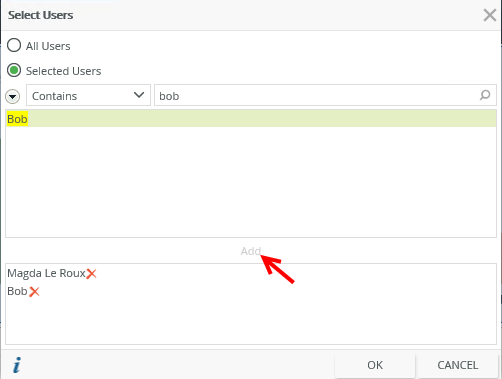
Task: Confirm the selection with OK
Action: coord(375,365)
